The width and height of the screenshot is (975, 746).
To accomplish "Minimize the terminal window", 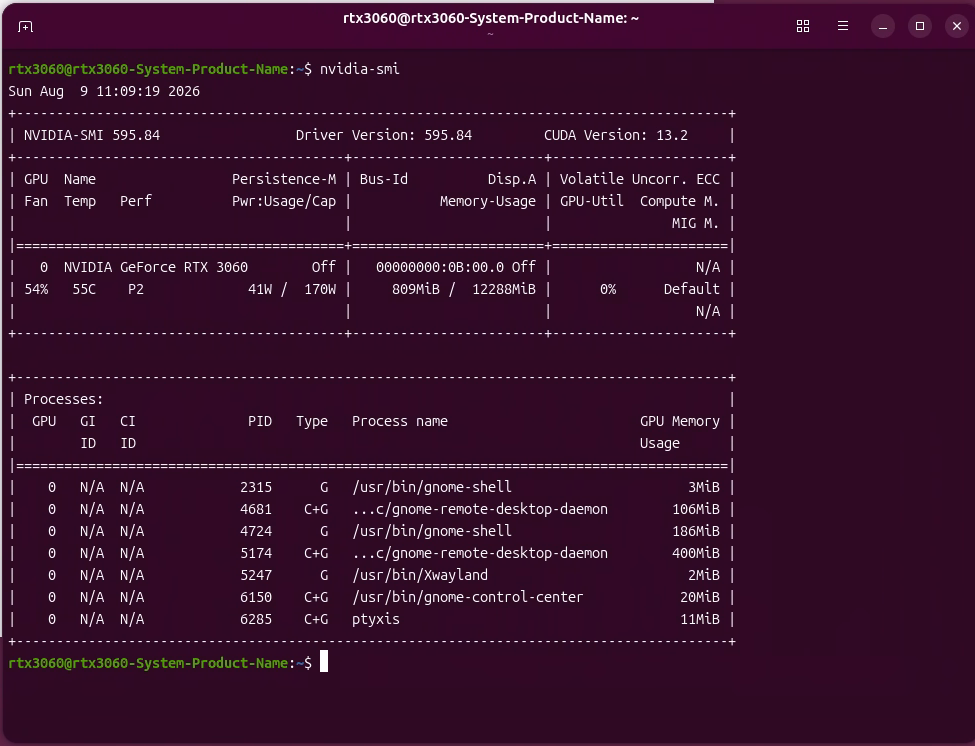I will click(x=882, y=26).
